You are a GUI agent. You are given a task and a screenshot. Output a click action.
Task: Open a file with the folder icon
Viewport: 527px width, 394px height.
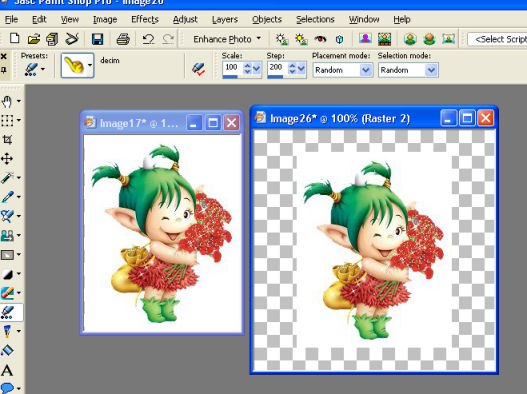click(34, 39)
